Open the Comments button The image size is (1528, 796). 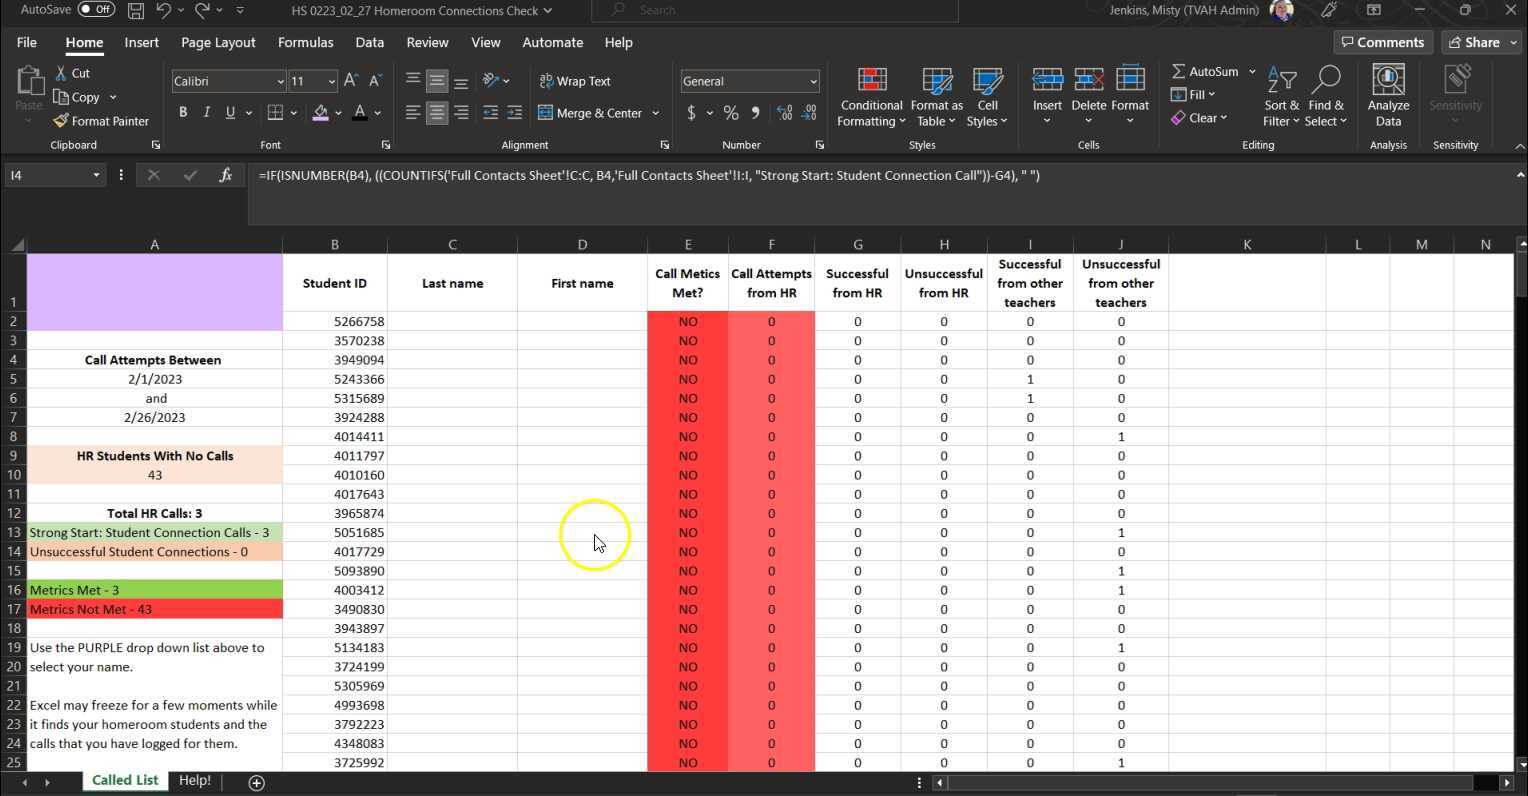point(1382,42)
